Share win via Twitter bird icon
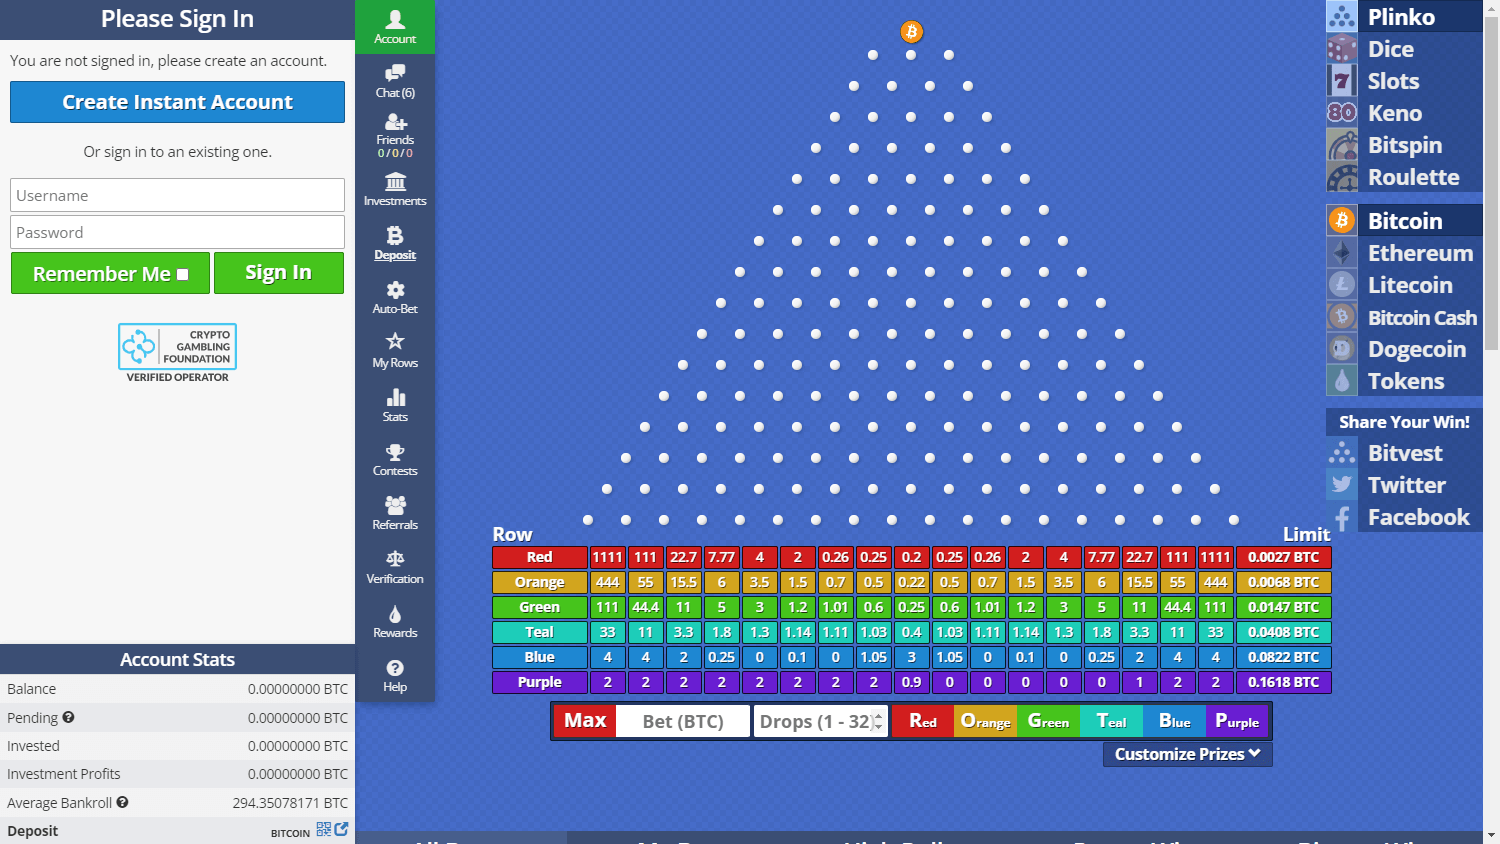The width and height of the screenshot is (1500, 844). pos(1342,484)
